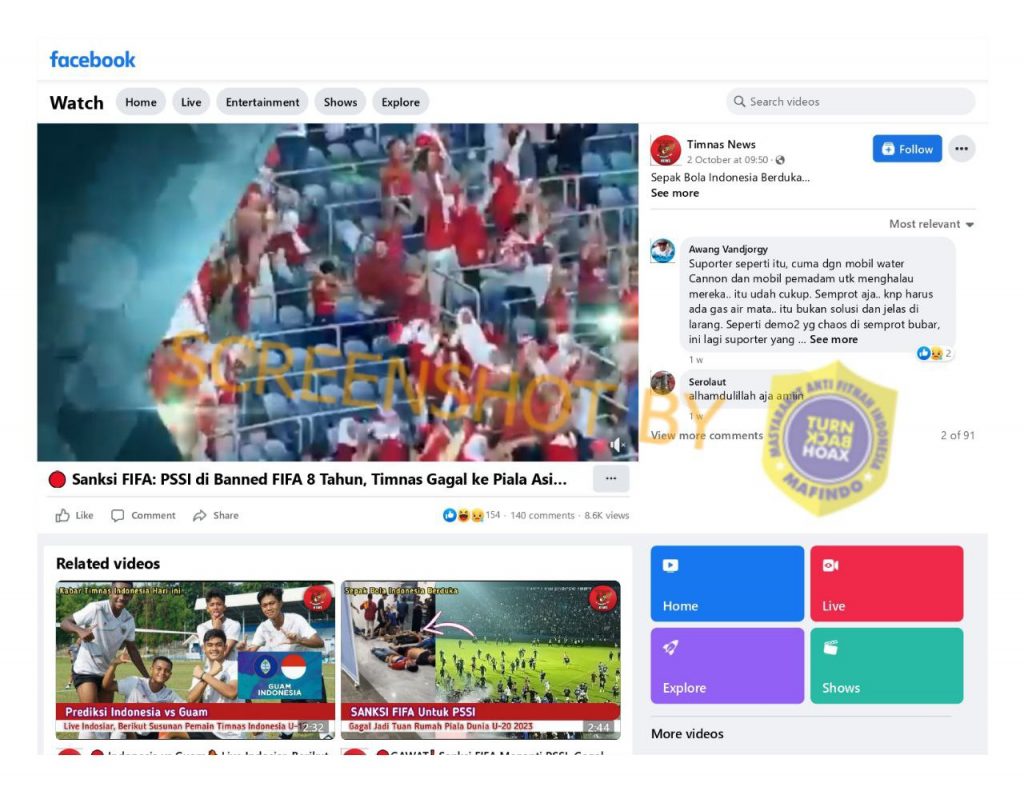The image size is (1024, 791).
Task: Click the video title Sanksi FIFA
Action: point(319,479)
